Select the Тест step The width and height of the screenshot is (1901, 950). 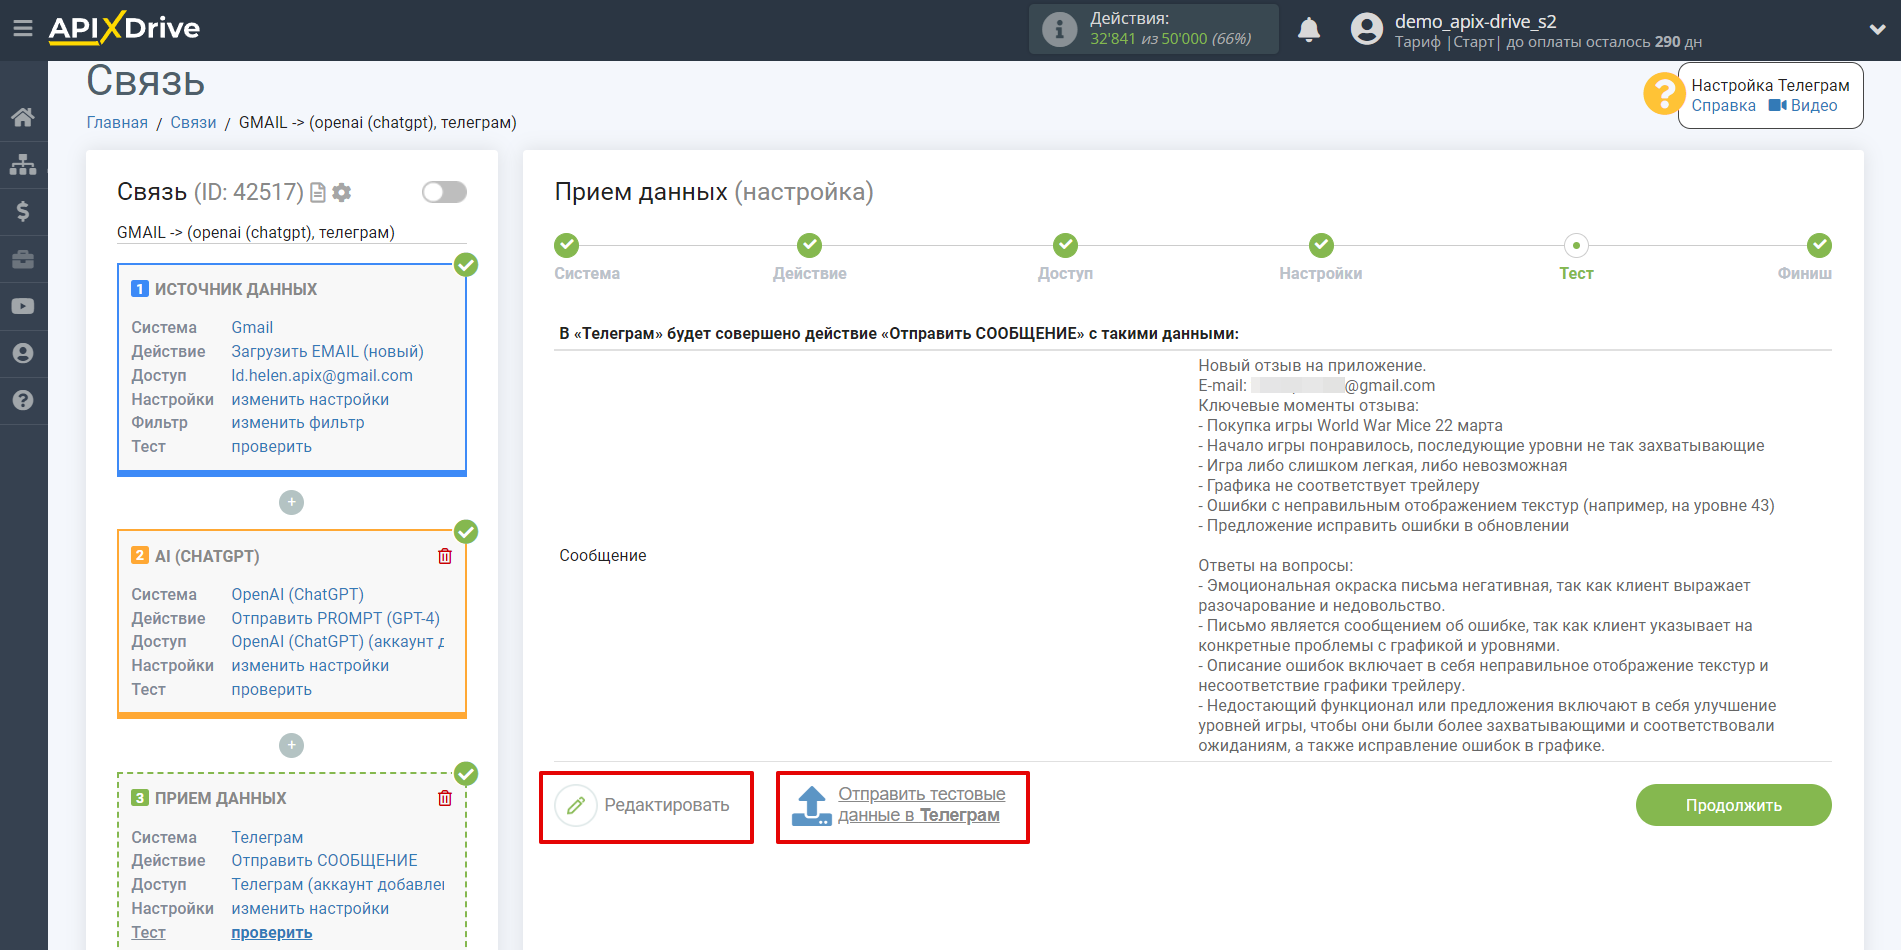click(x=1576, y=258)
